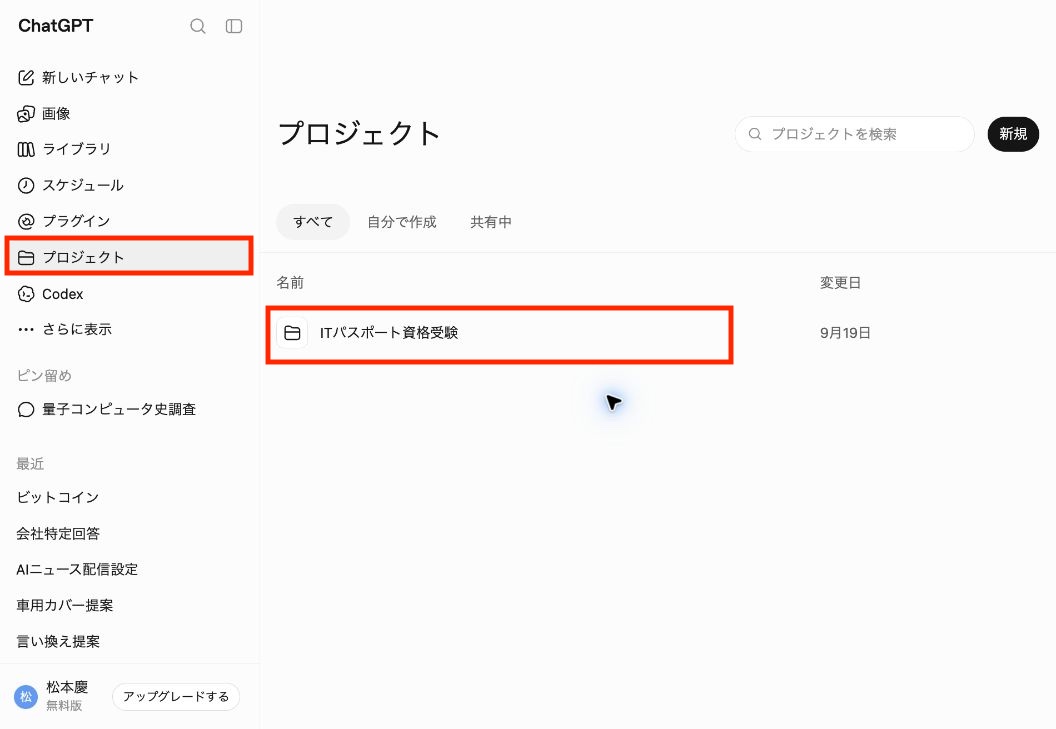Click the 無料版 plan label
The height and width of the screenshot is (729, 1056).
(x=64, y=705)
